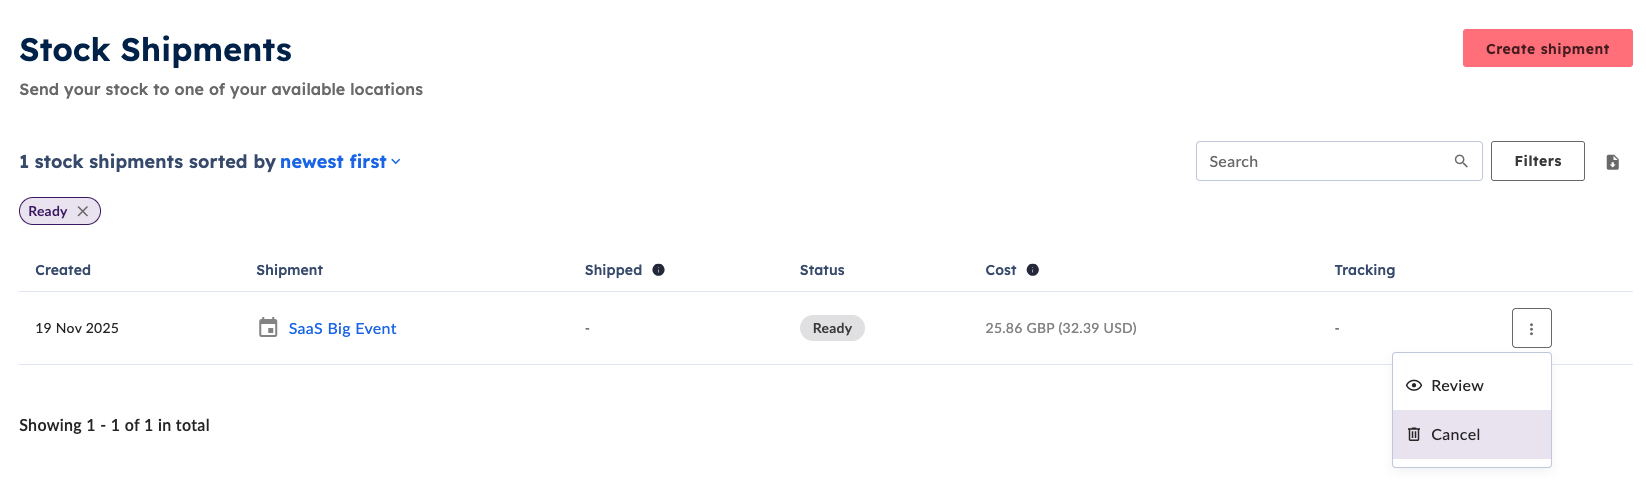Image resolution: width=1646 pixels, height=503 pixels.
Task: Open the three-dot row actions menu
Action: click(1531, 328)
